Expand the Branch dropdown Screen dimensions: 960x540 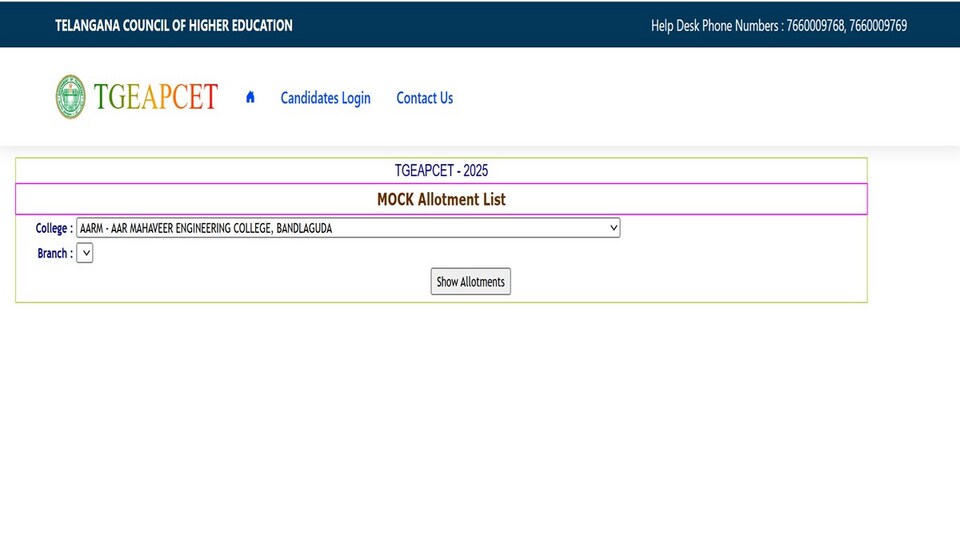(84, 253)
